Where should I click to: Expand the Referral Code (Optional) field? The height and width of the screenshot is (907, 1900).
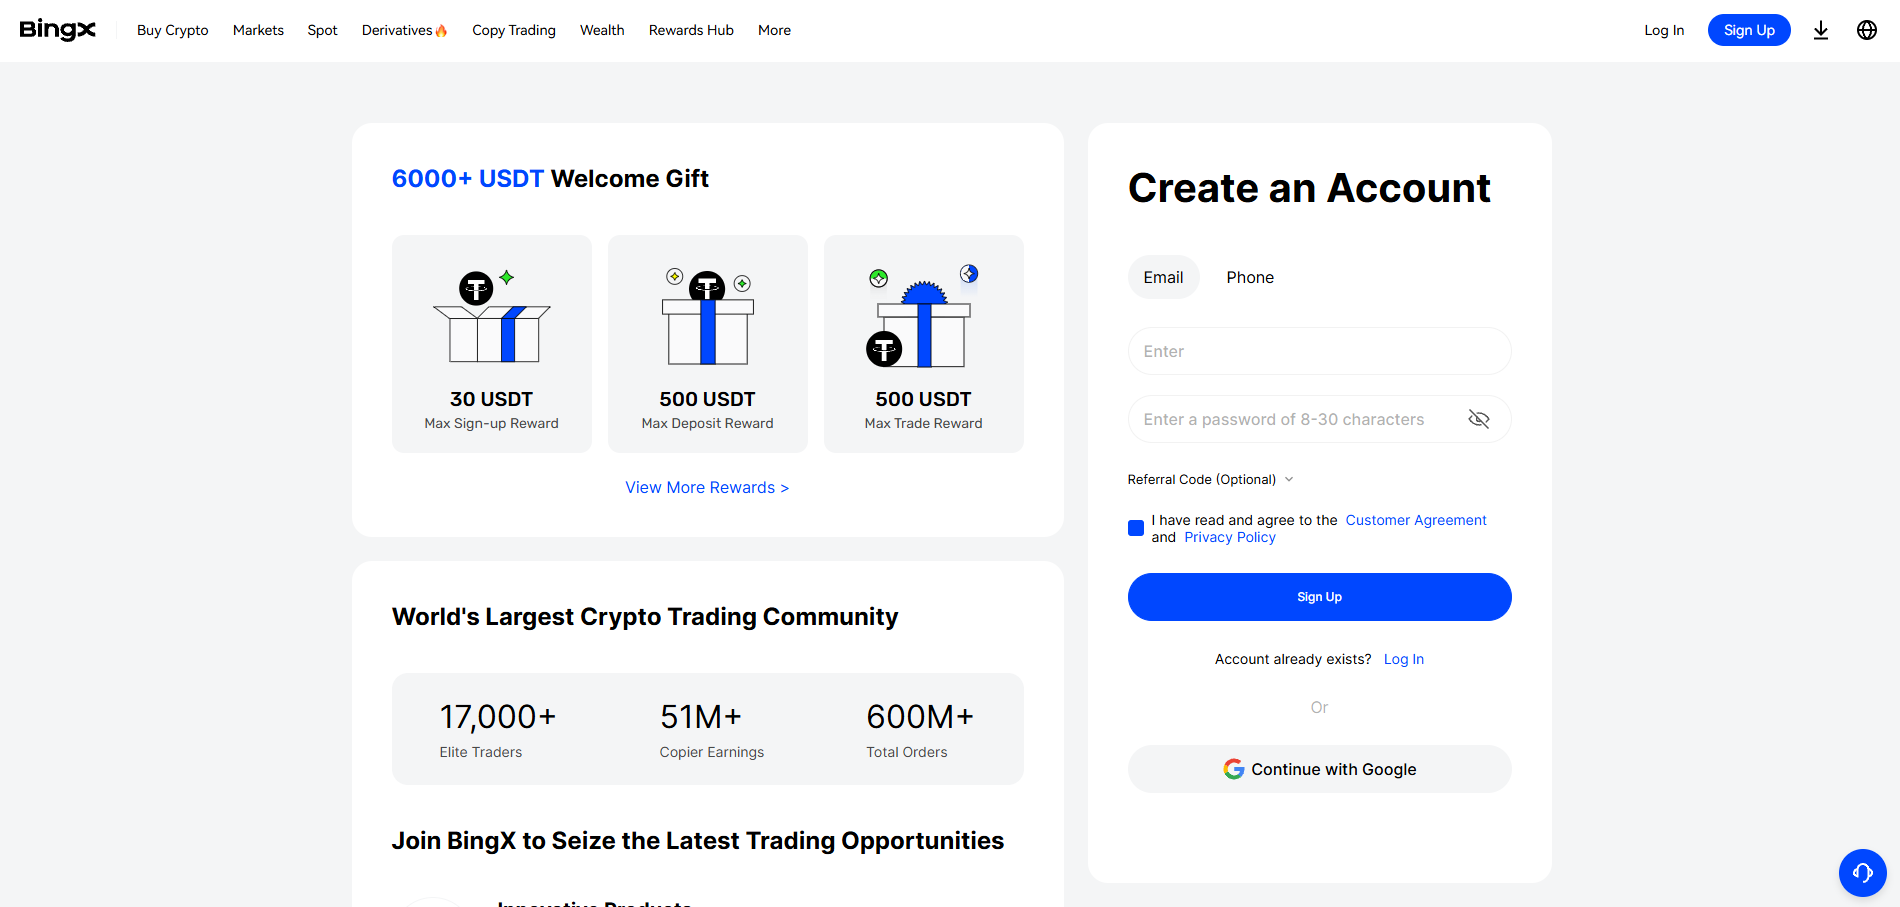coord(1210,479)
